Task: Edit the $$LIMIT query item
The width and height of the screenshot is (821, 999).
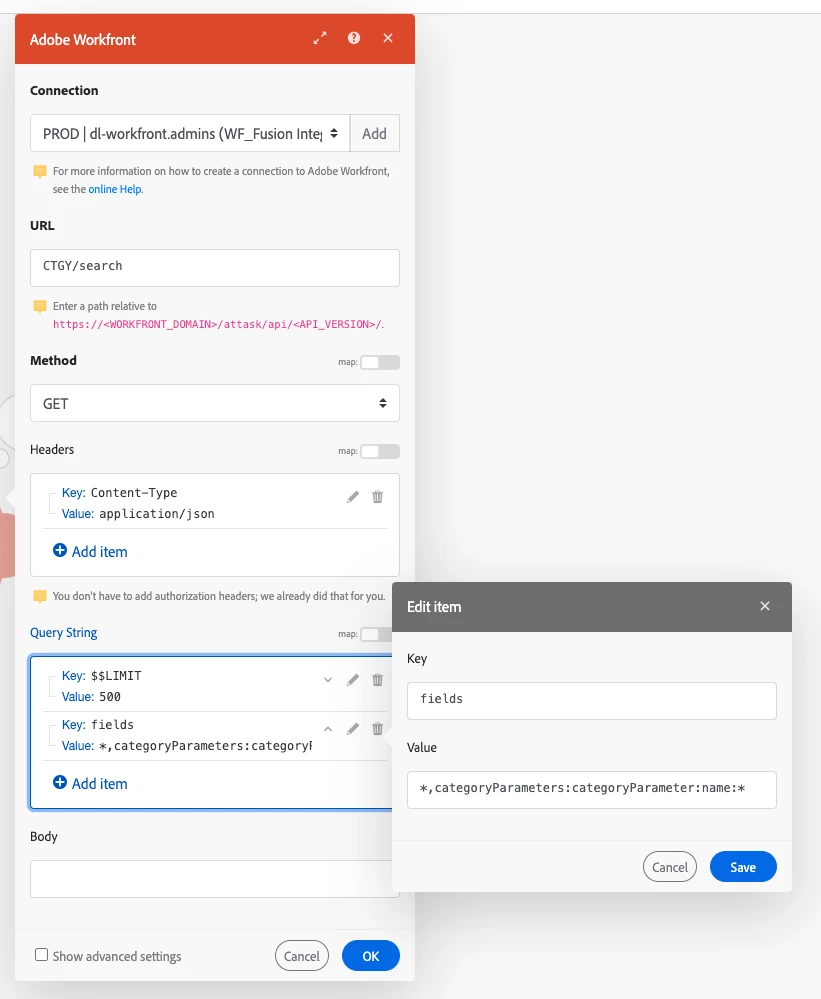Action: tap(353, 680)
